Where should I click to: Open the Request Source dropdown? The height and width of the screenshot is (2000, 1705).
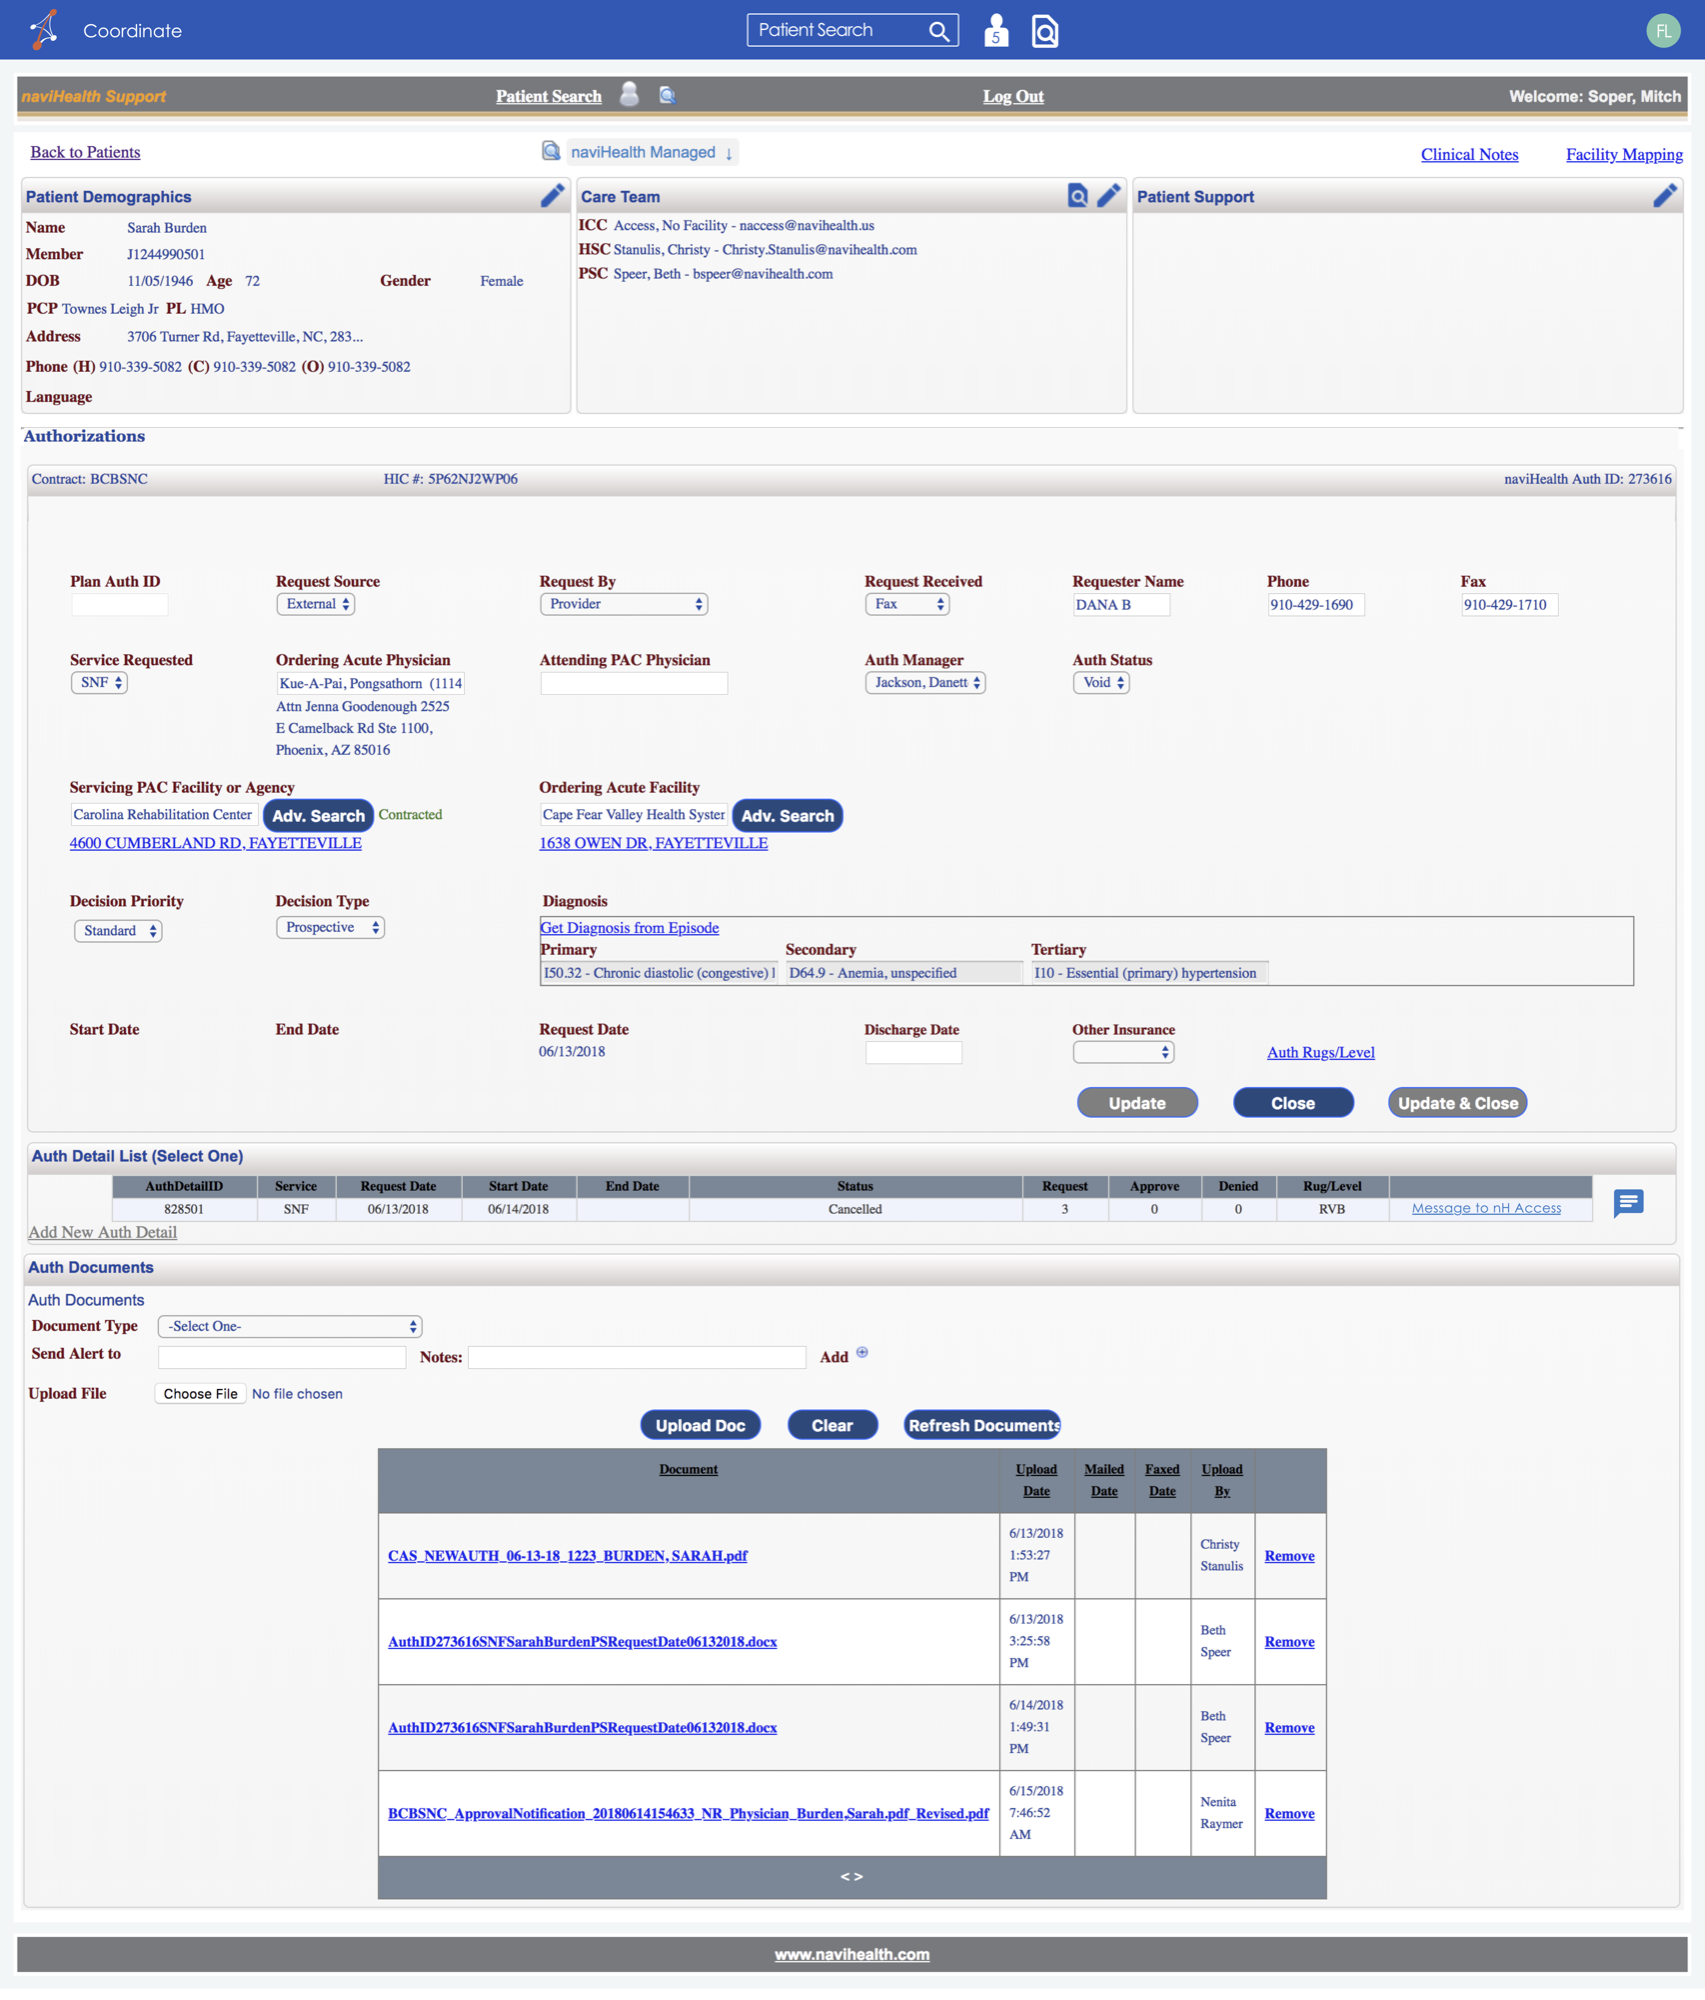[315, 604]
